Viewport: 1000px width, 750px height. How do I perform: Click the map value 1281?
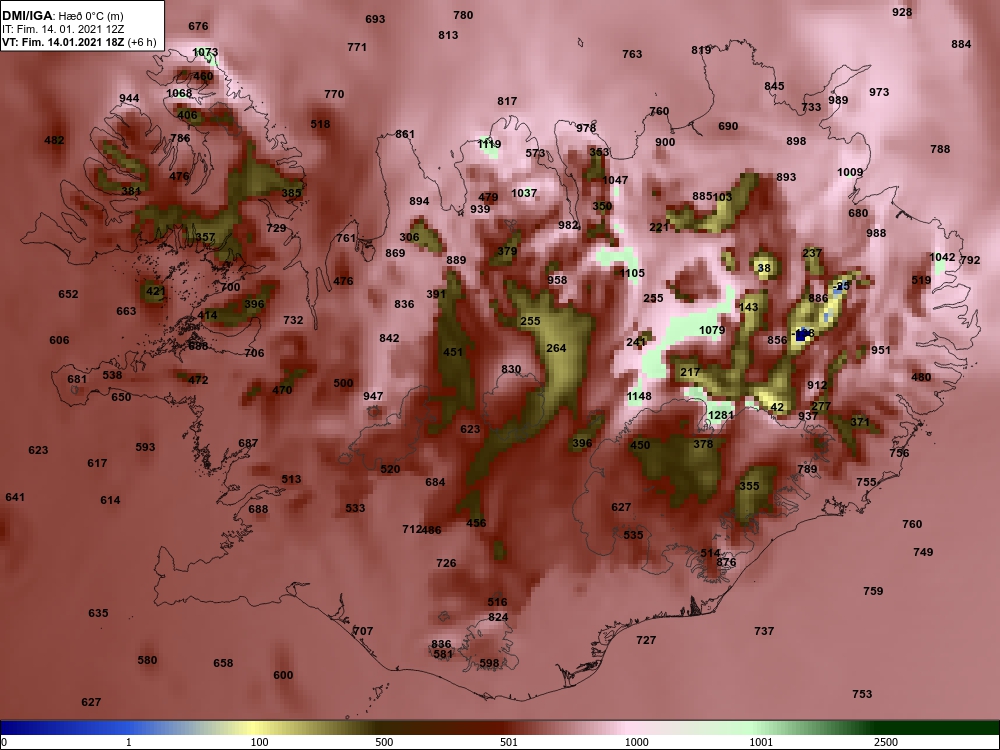click(x=721, y=415)
